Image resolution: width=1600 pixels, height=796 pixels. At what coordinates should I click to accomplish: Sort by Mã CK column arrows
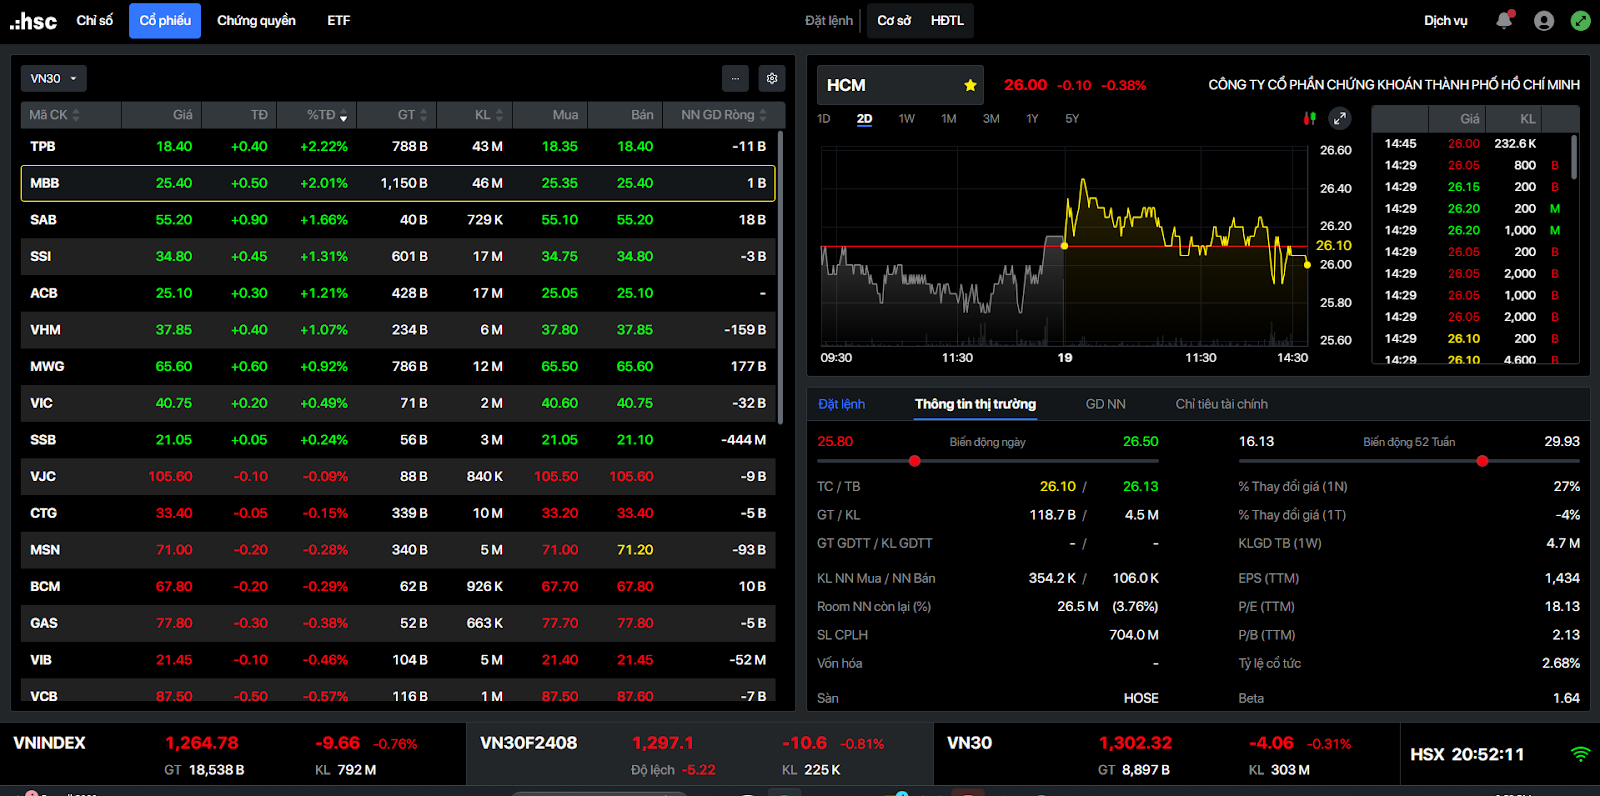click(76, 115)
